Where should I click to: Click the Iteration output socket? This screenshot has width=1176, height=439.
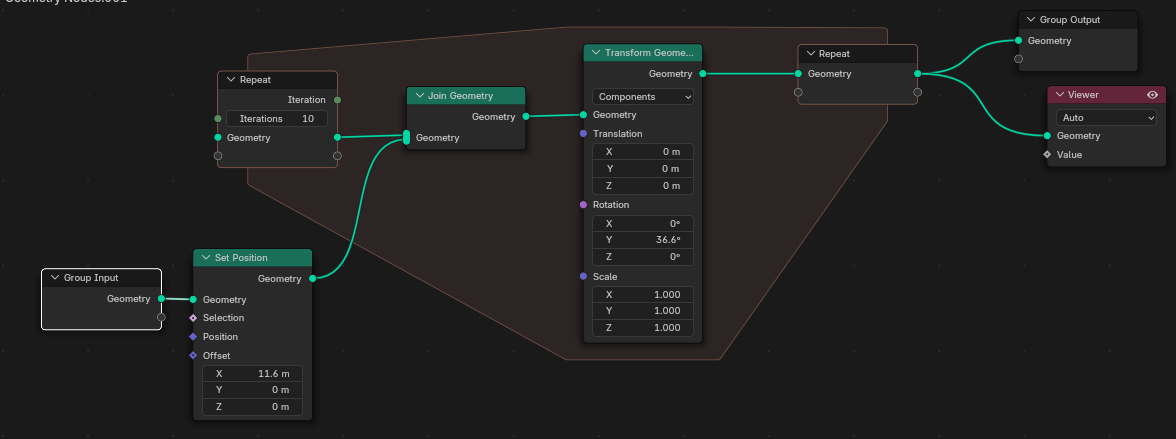pyautogui.click(x=338, y=100)
